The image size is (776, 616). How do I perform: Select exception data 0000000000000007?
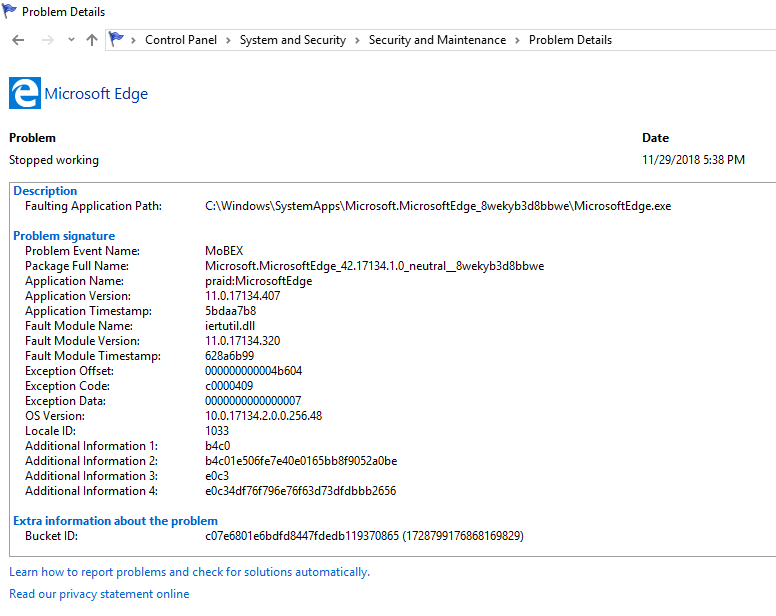(253, 401)
